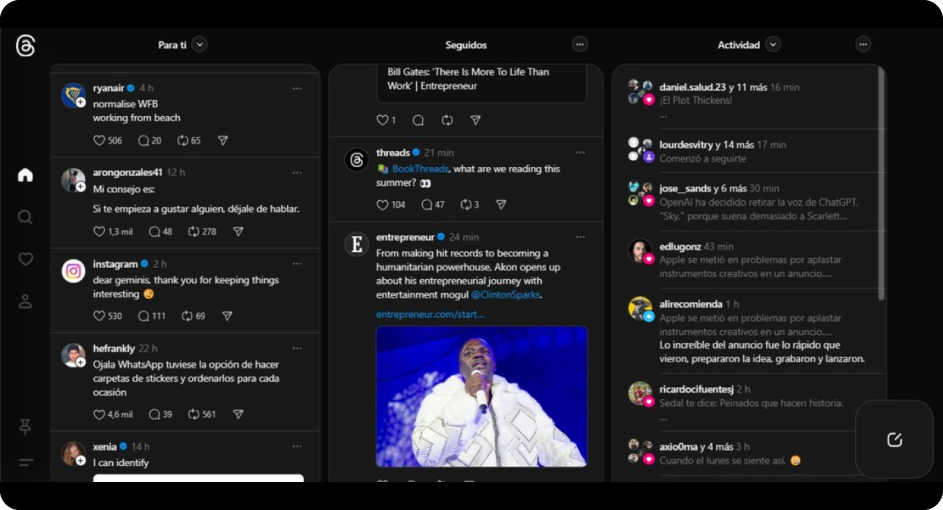
Task: Open the Threads logo home
Action: click(x=25, y=46)
